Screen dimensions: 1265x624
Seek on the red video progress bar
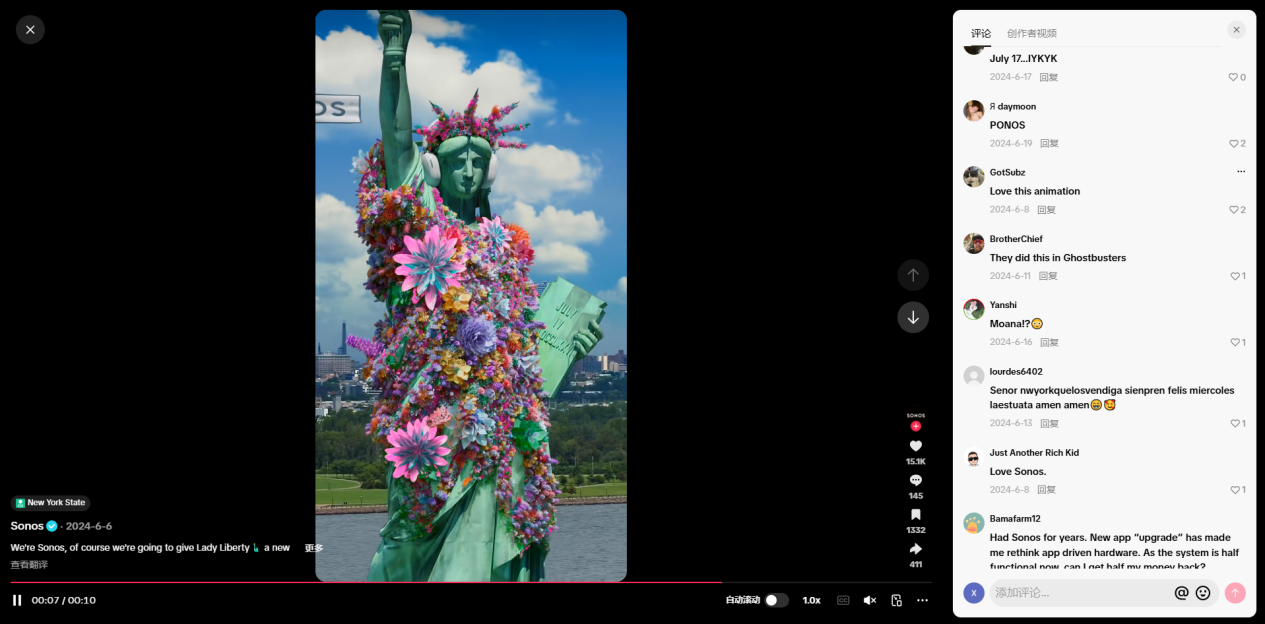(471, 582)
